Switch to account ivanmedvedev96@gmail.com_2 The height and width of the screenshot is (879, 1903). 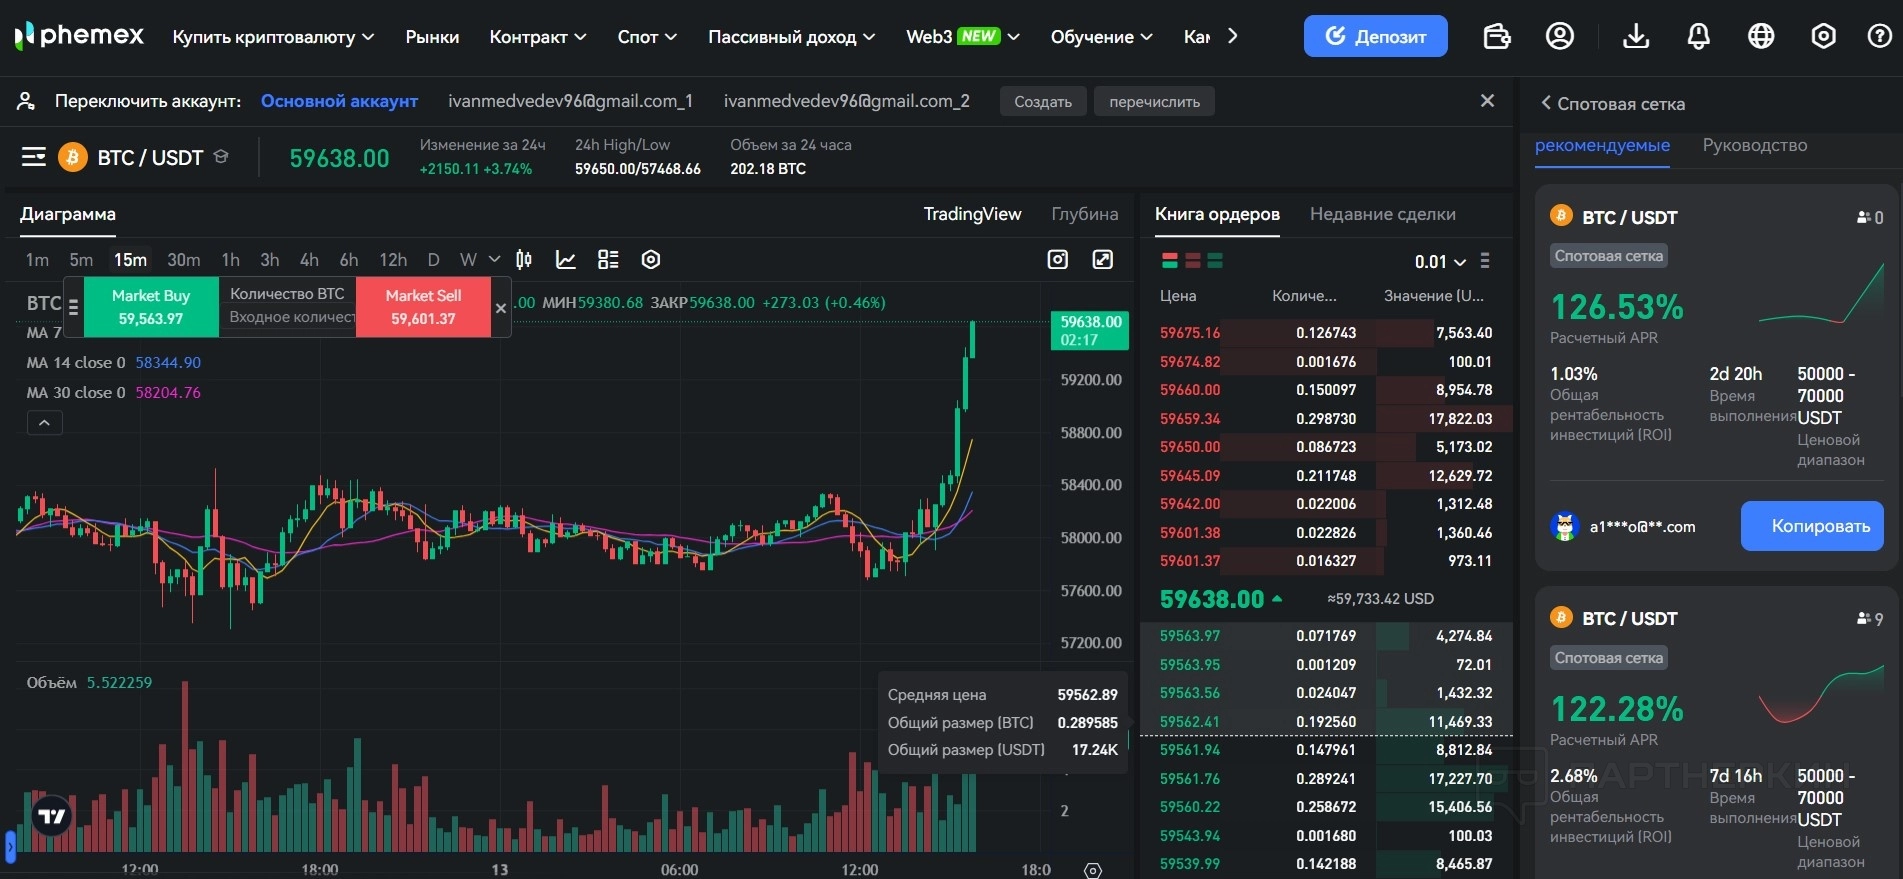coord(847,101)
